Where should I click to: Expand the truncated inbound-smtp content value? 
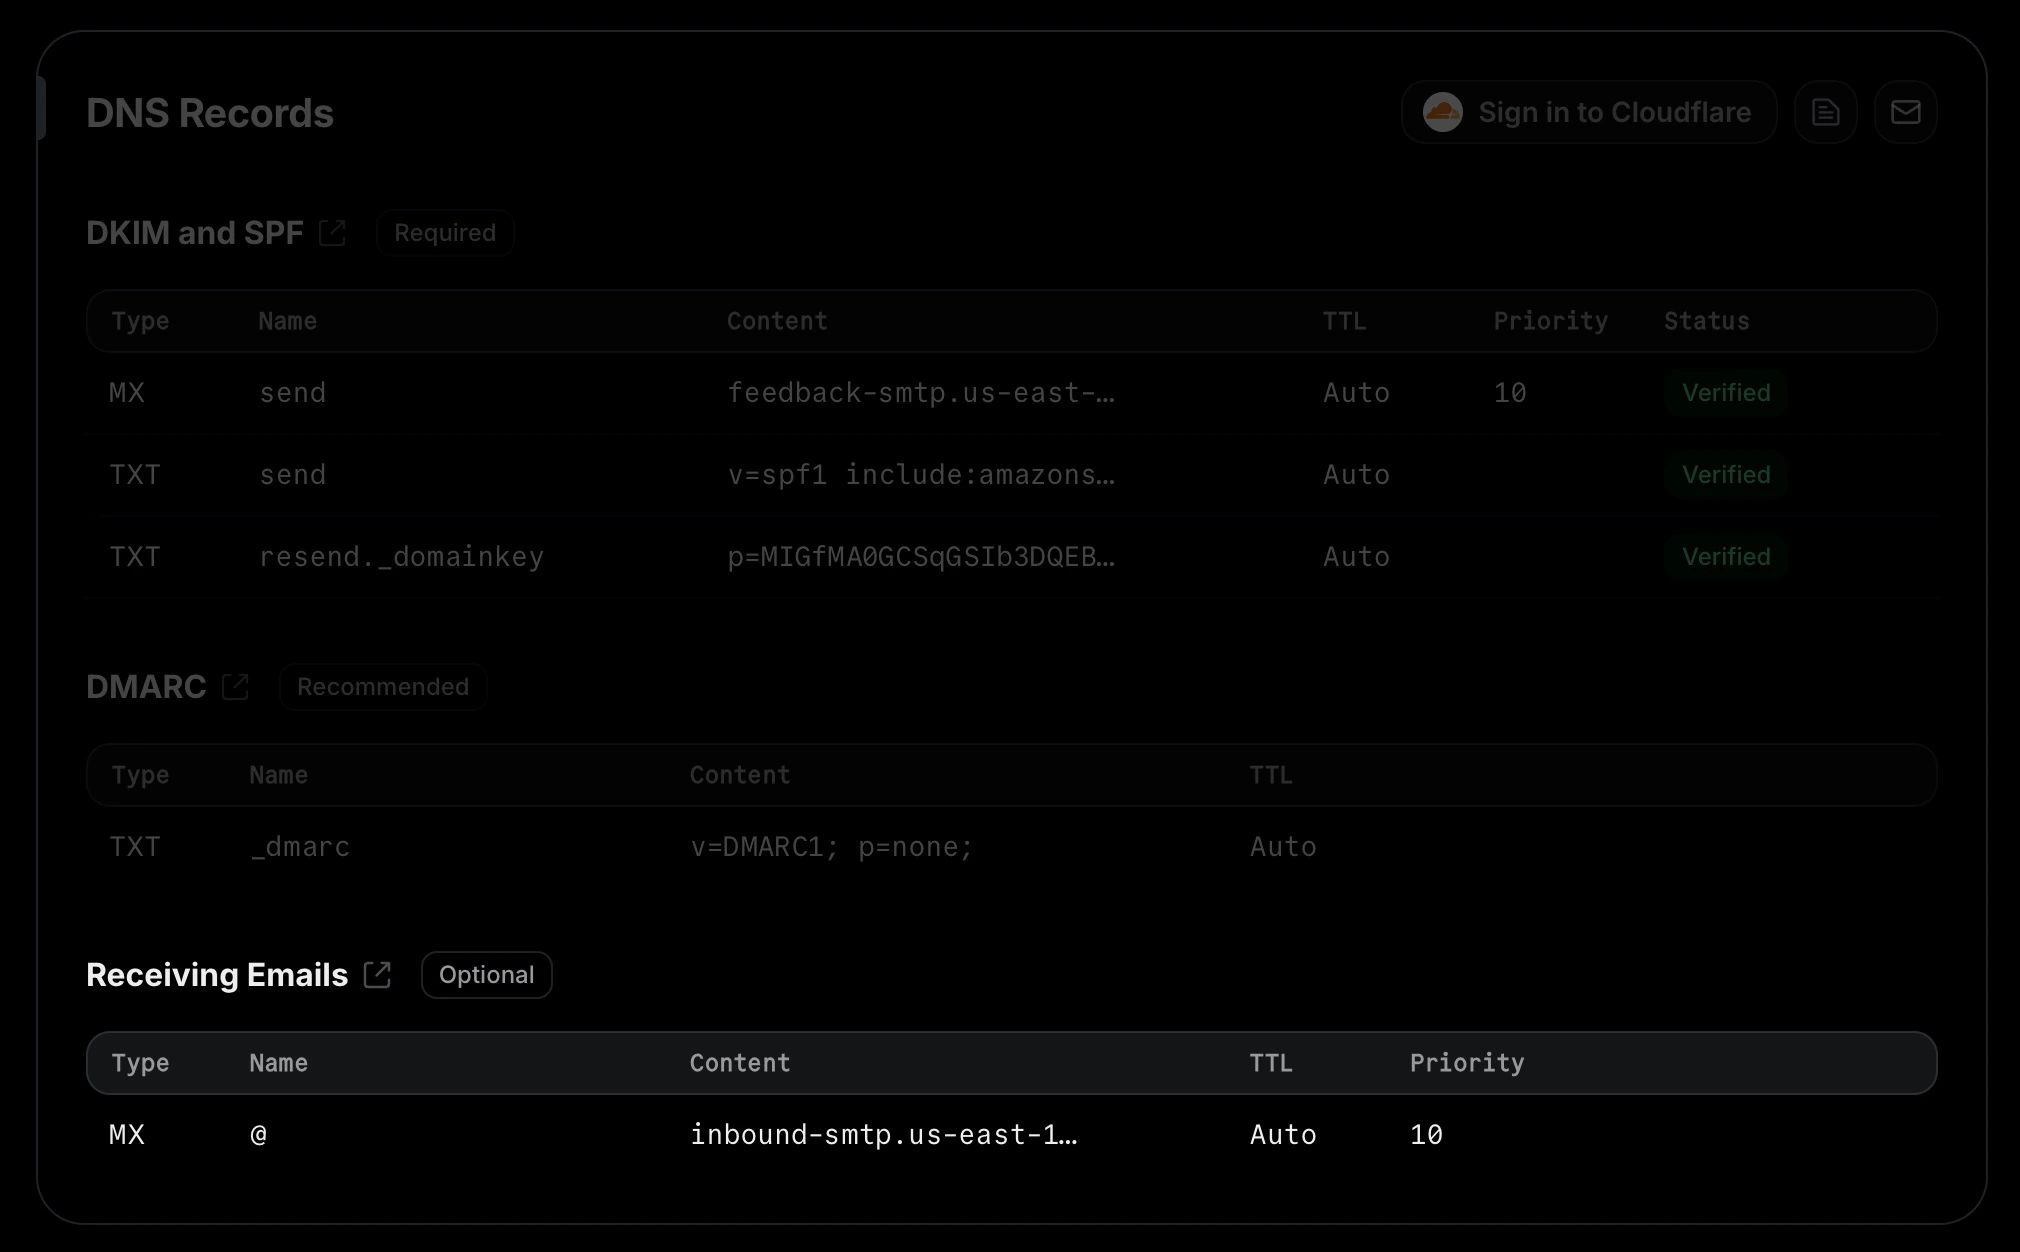(x=884, y=1134)
